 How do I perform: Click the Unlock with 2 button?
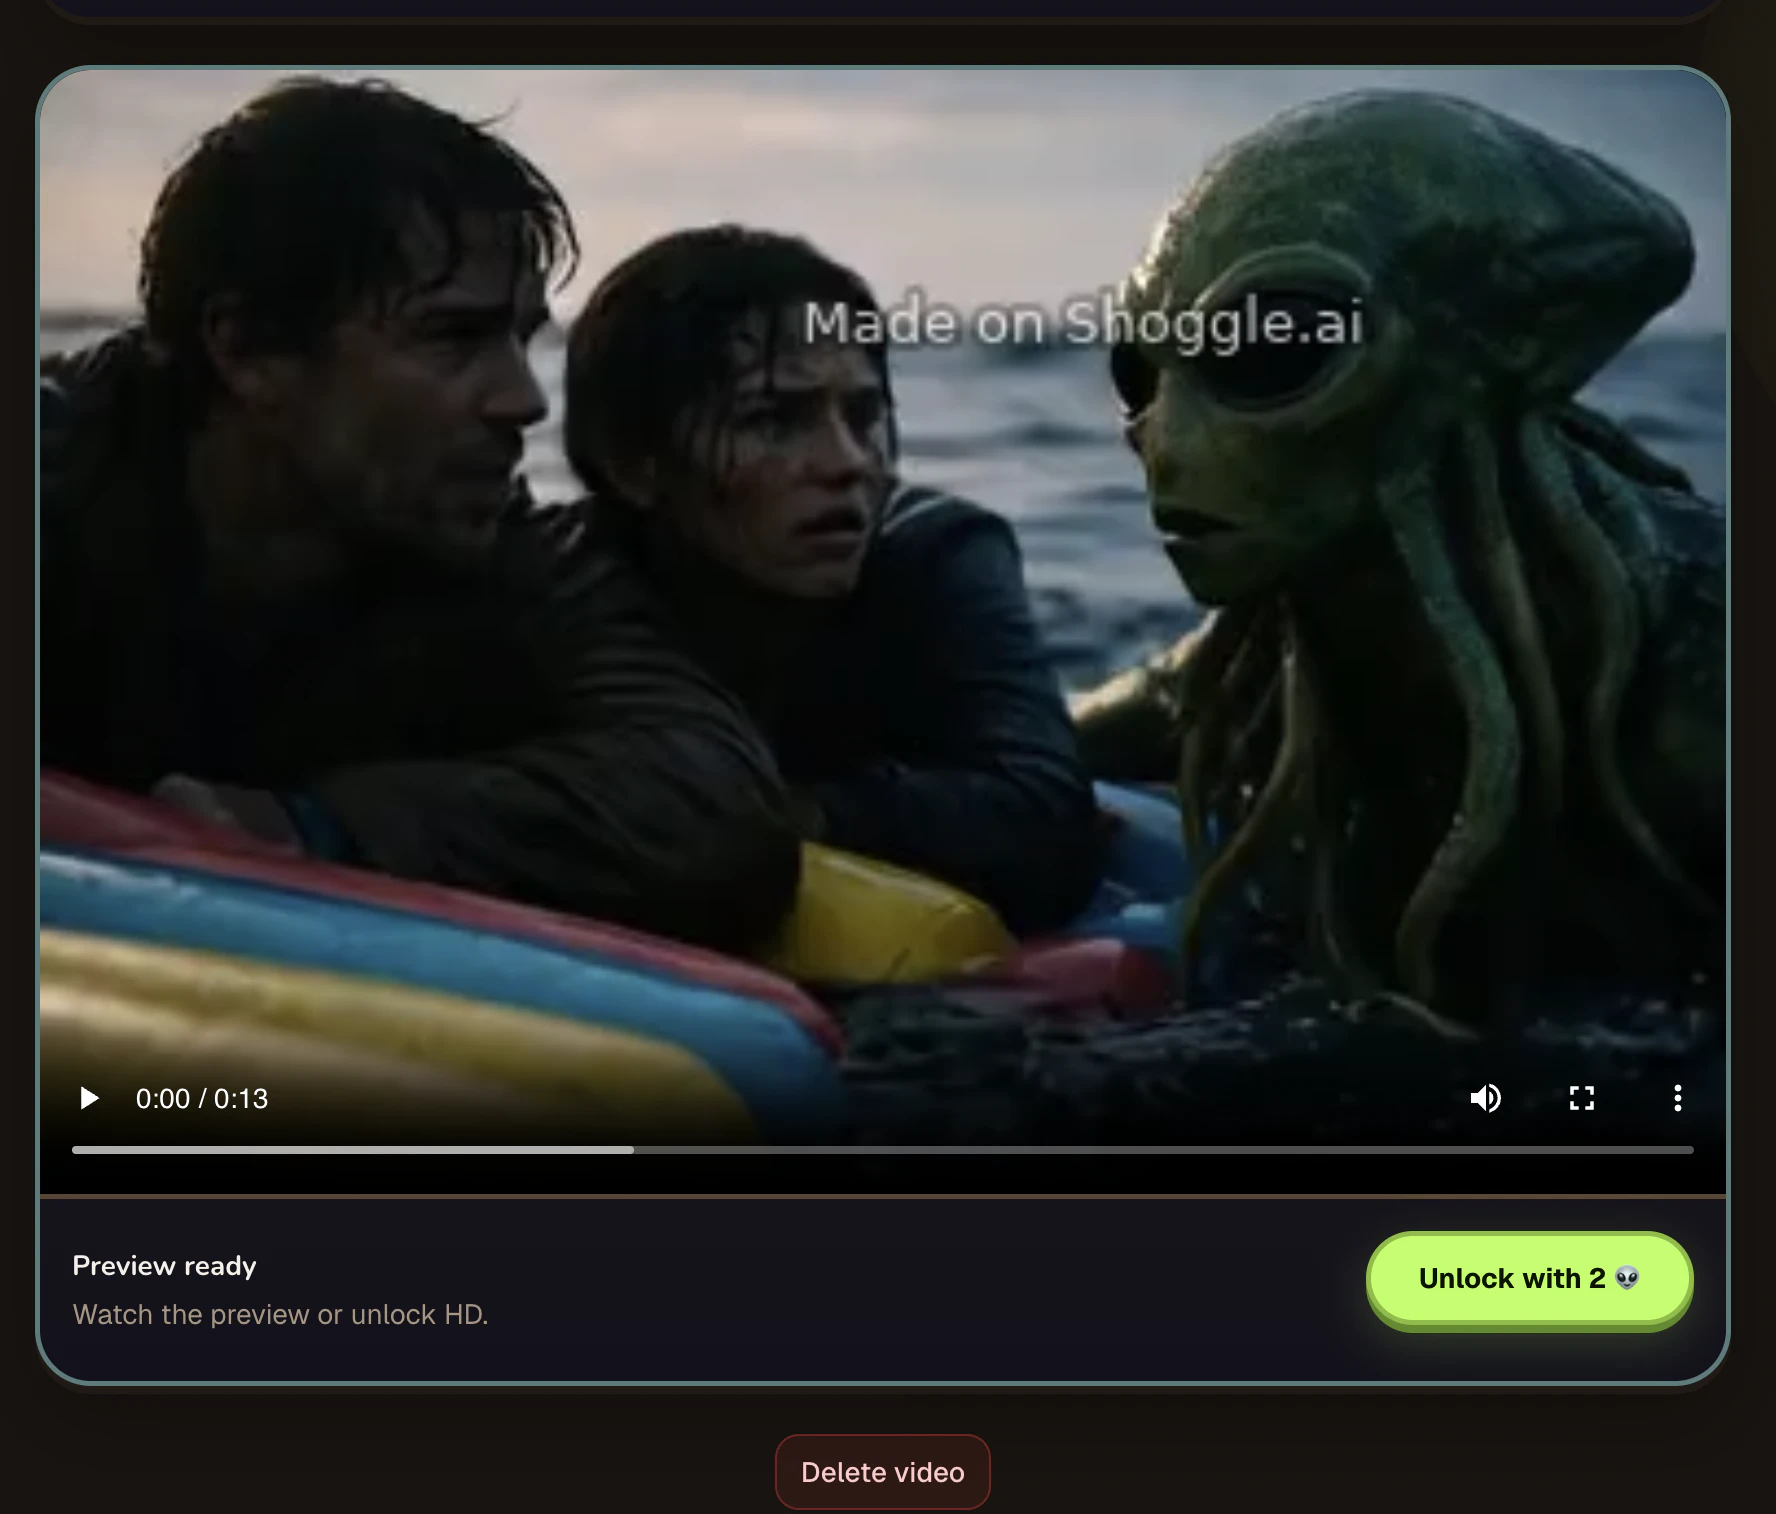pos(1529,1279)
